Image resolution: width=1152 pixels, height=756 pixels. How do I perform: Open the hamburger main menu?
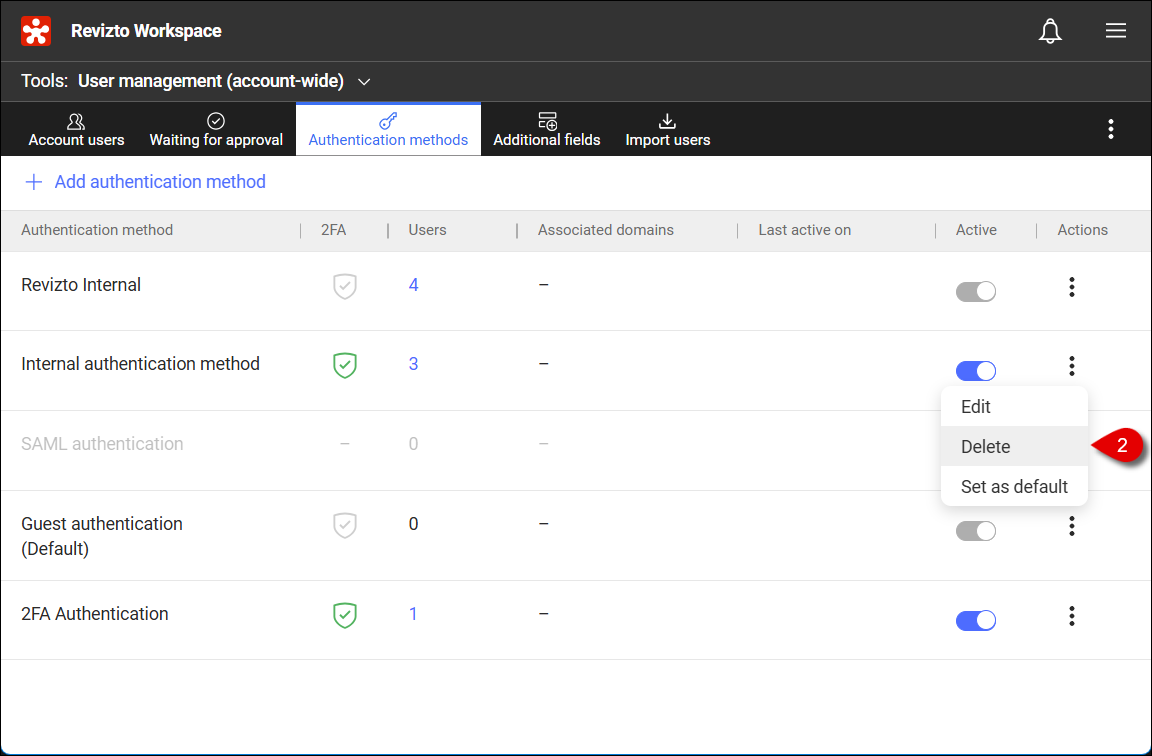point(1115,30)
